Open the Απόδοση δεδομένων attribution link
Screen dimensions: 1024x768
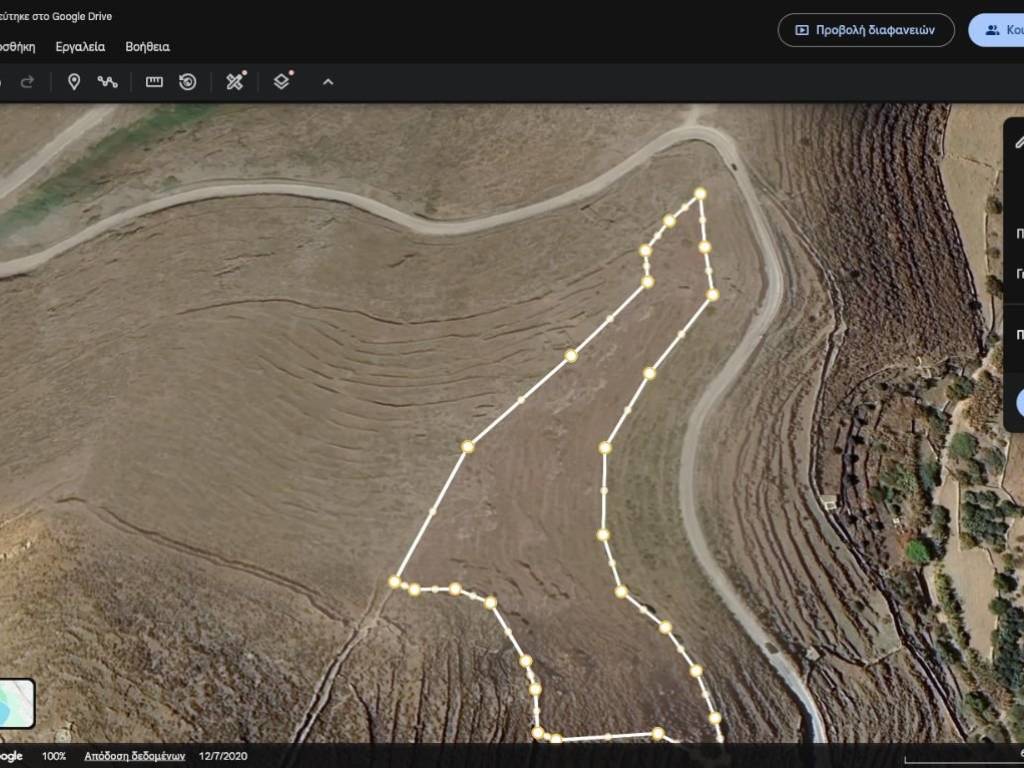coord(134,756)
